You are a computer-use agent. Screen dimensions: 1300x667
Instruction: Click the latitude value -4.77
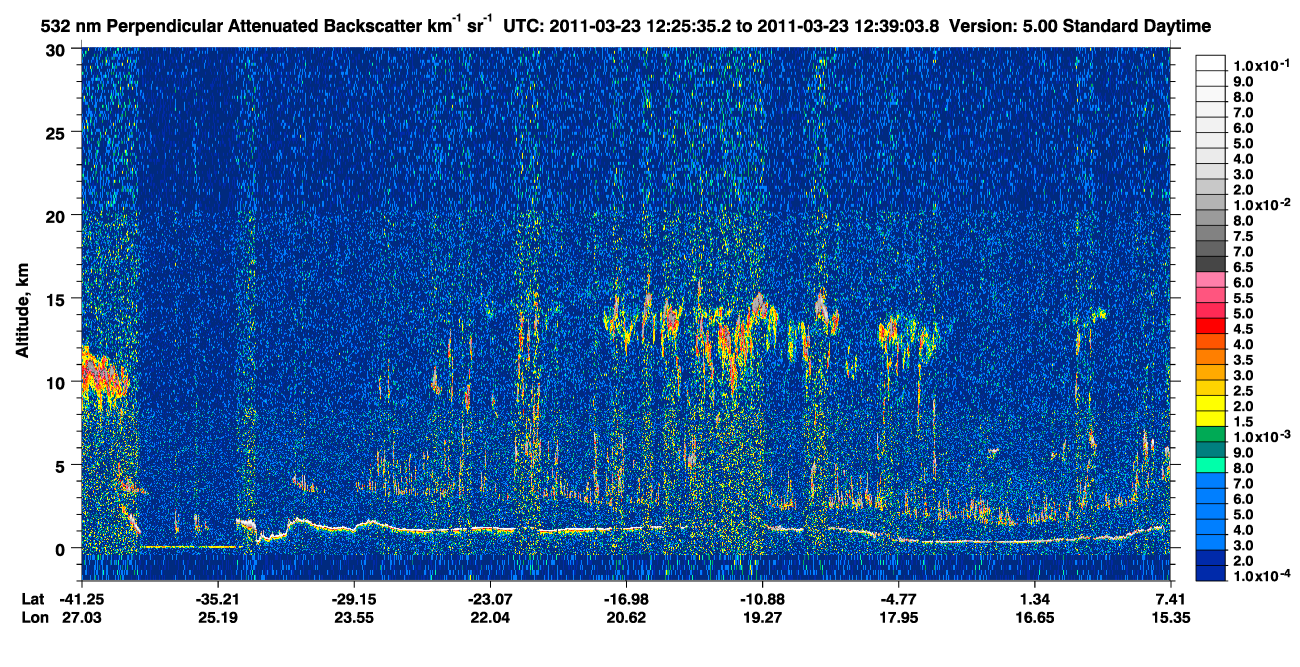(x=897, y=599)
